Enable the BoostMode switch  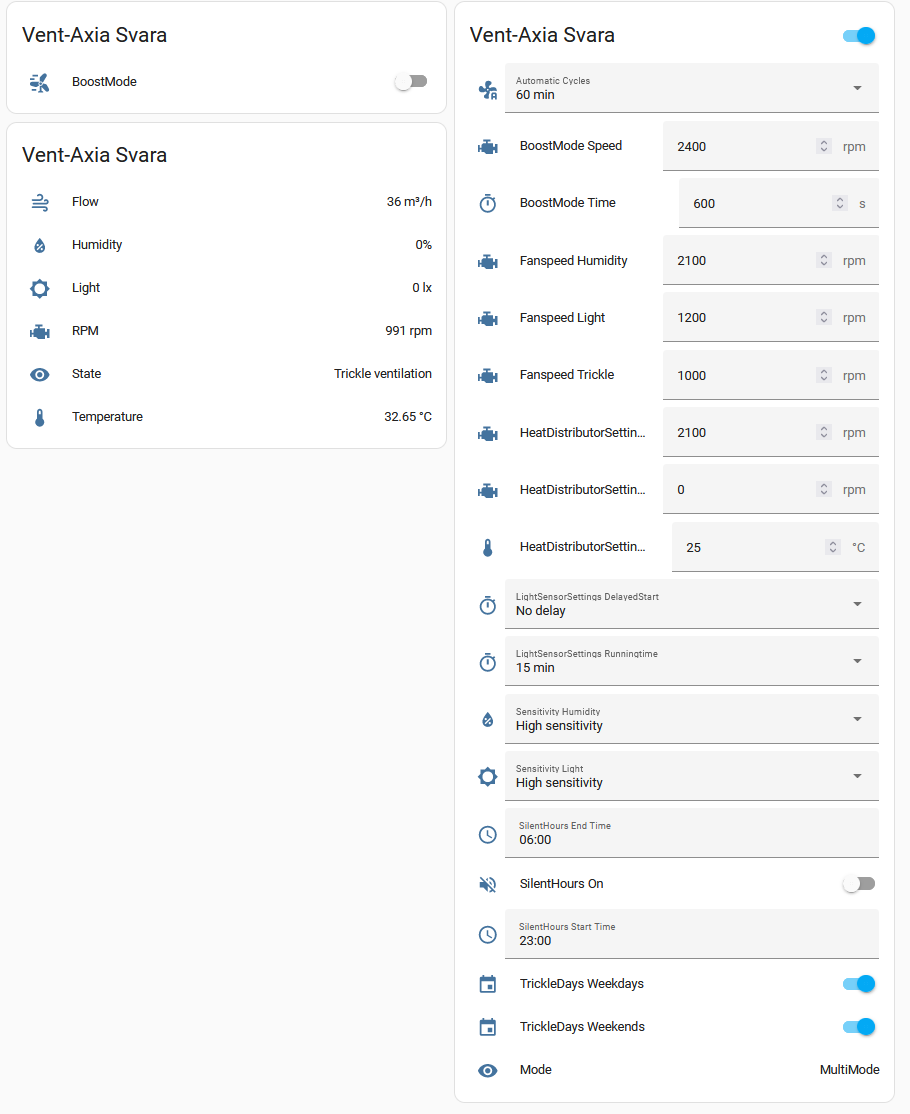click(x=411, y=82)
